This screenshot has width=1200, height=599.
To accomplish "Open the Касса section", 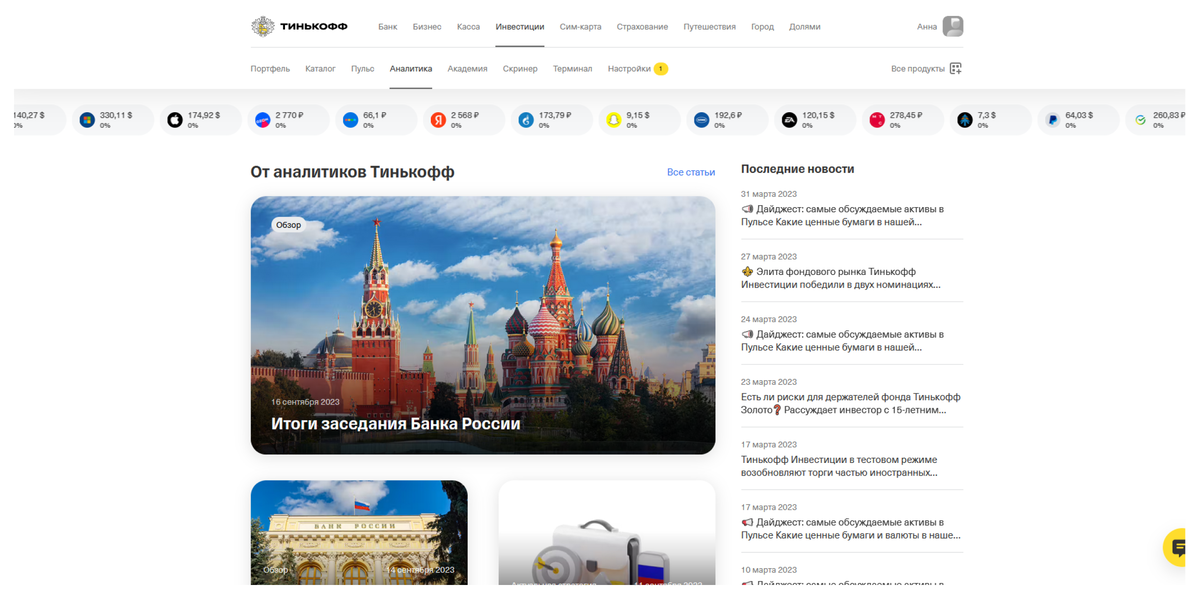I will click(x=468, y=27).
